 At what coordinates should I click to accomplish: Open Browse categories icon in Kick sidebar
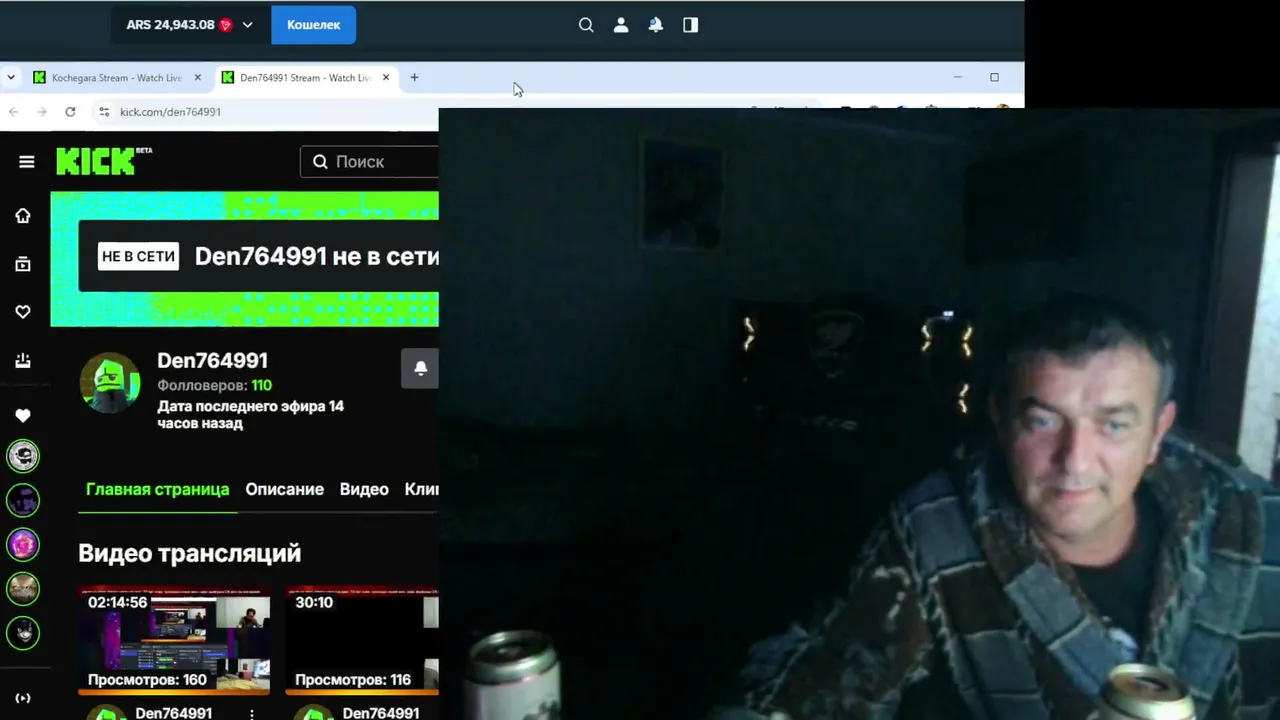(x=23, y=264)
